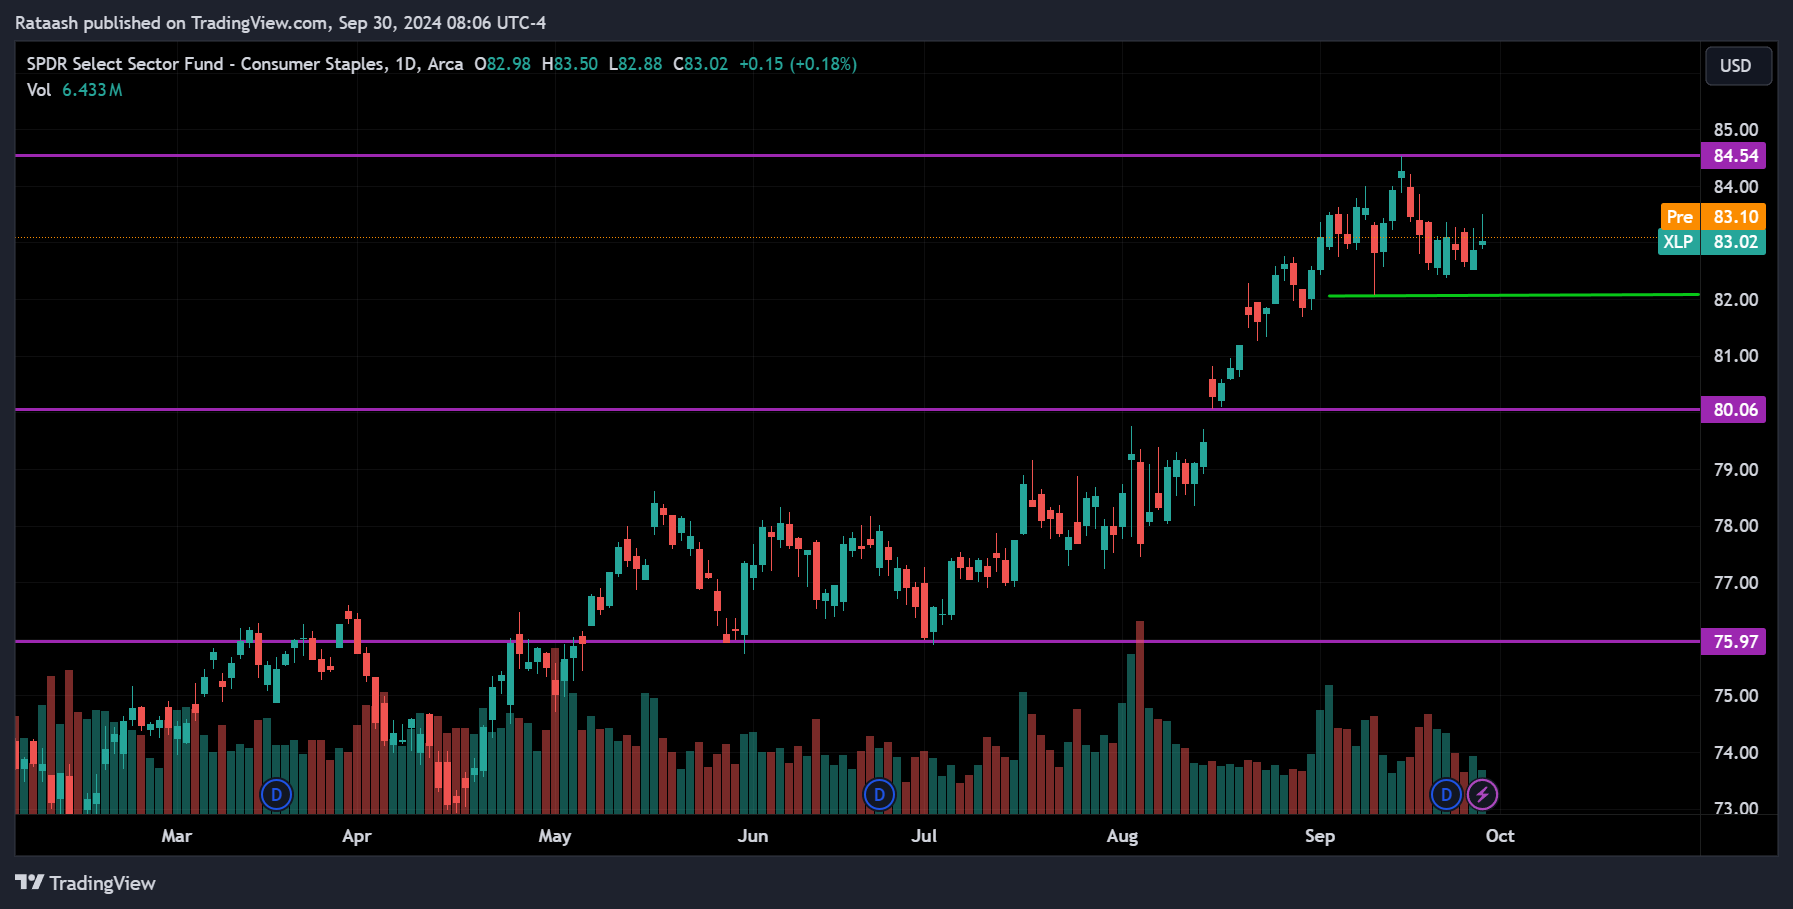Open the D dividend marker beside the lightning icon
The image size is (1793, 909).
pos(1446,795)
